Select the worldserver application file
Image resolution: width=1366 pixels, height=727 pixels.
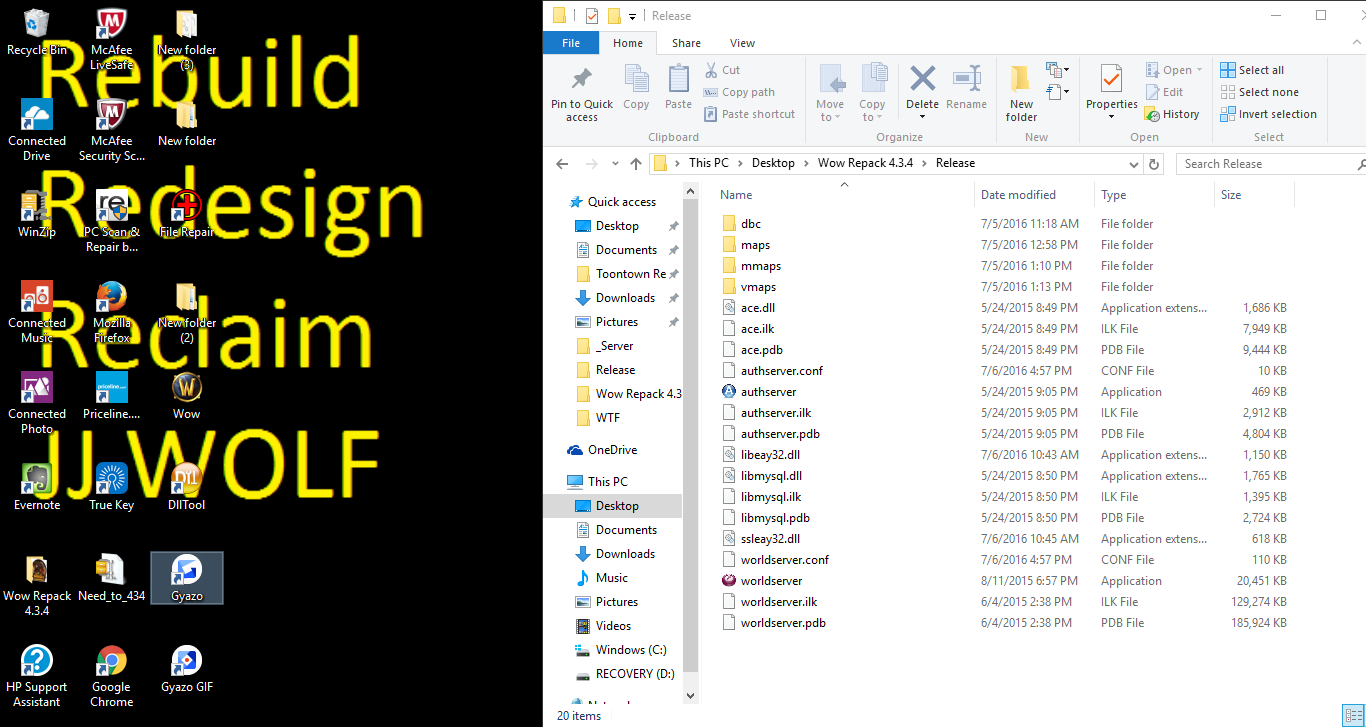(771, 581)
